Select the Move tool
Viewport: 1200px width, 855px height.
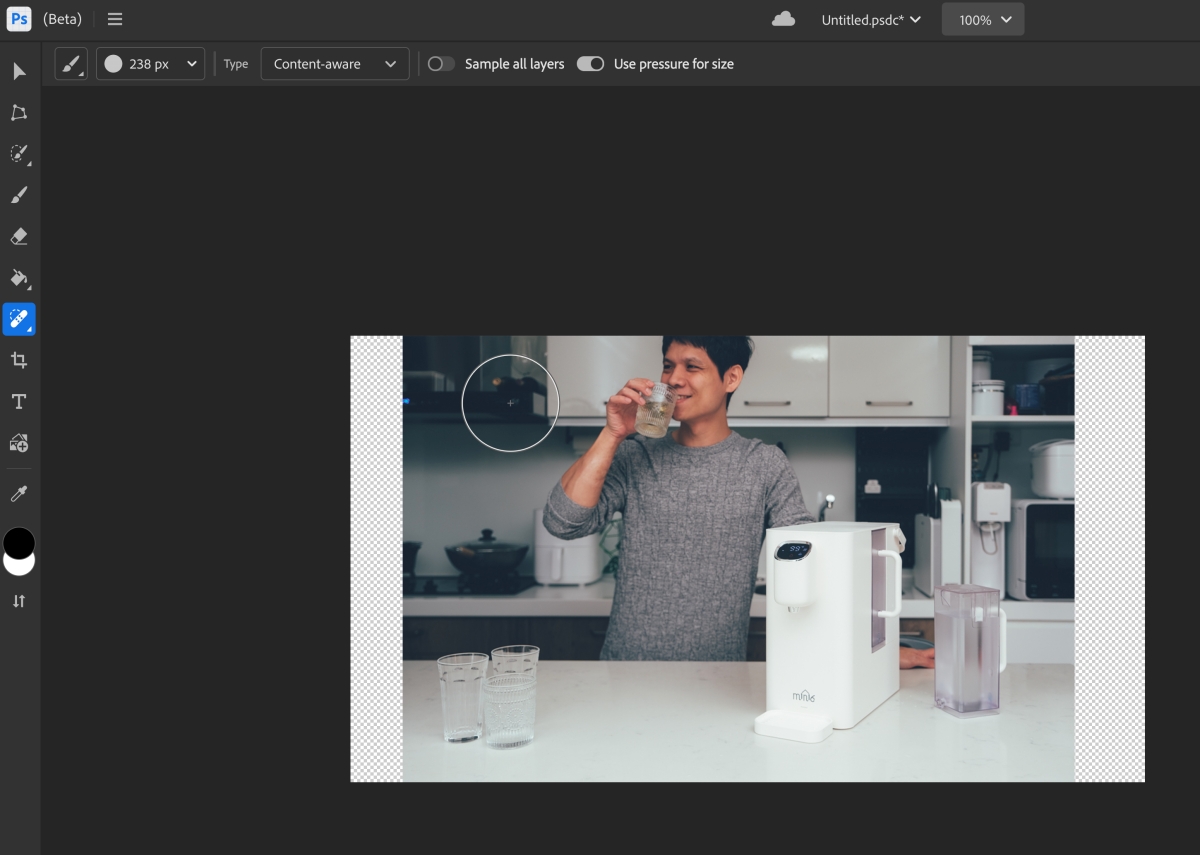click(x=19, y=71)
